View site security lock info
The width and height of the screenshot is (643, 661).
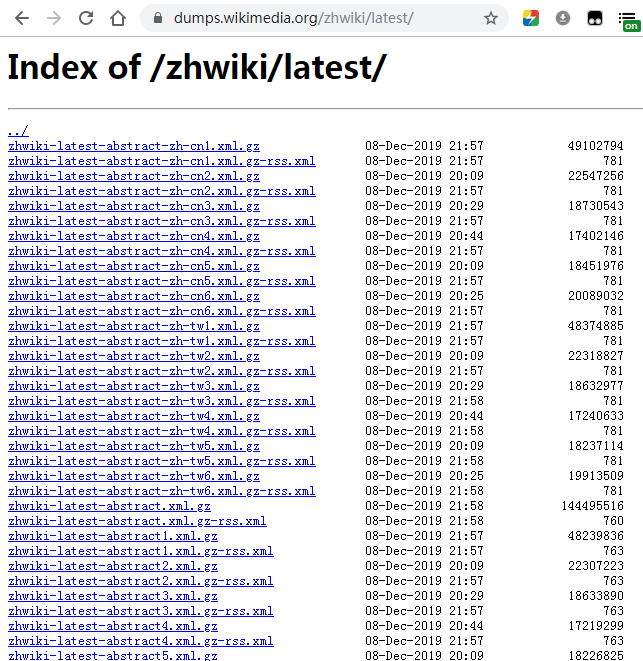pyautogui.click(x=158, y=18)
